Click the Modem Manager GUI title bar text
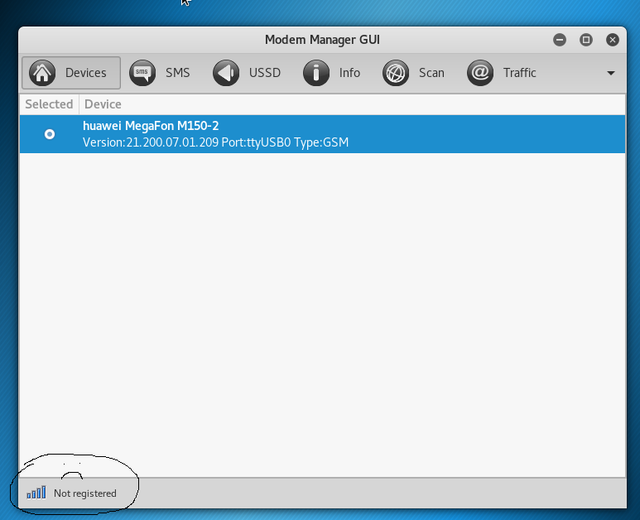Screen dimensions: 640x520 click(322, 40)
